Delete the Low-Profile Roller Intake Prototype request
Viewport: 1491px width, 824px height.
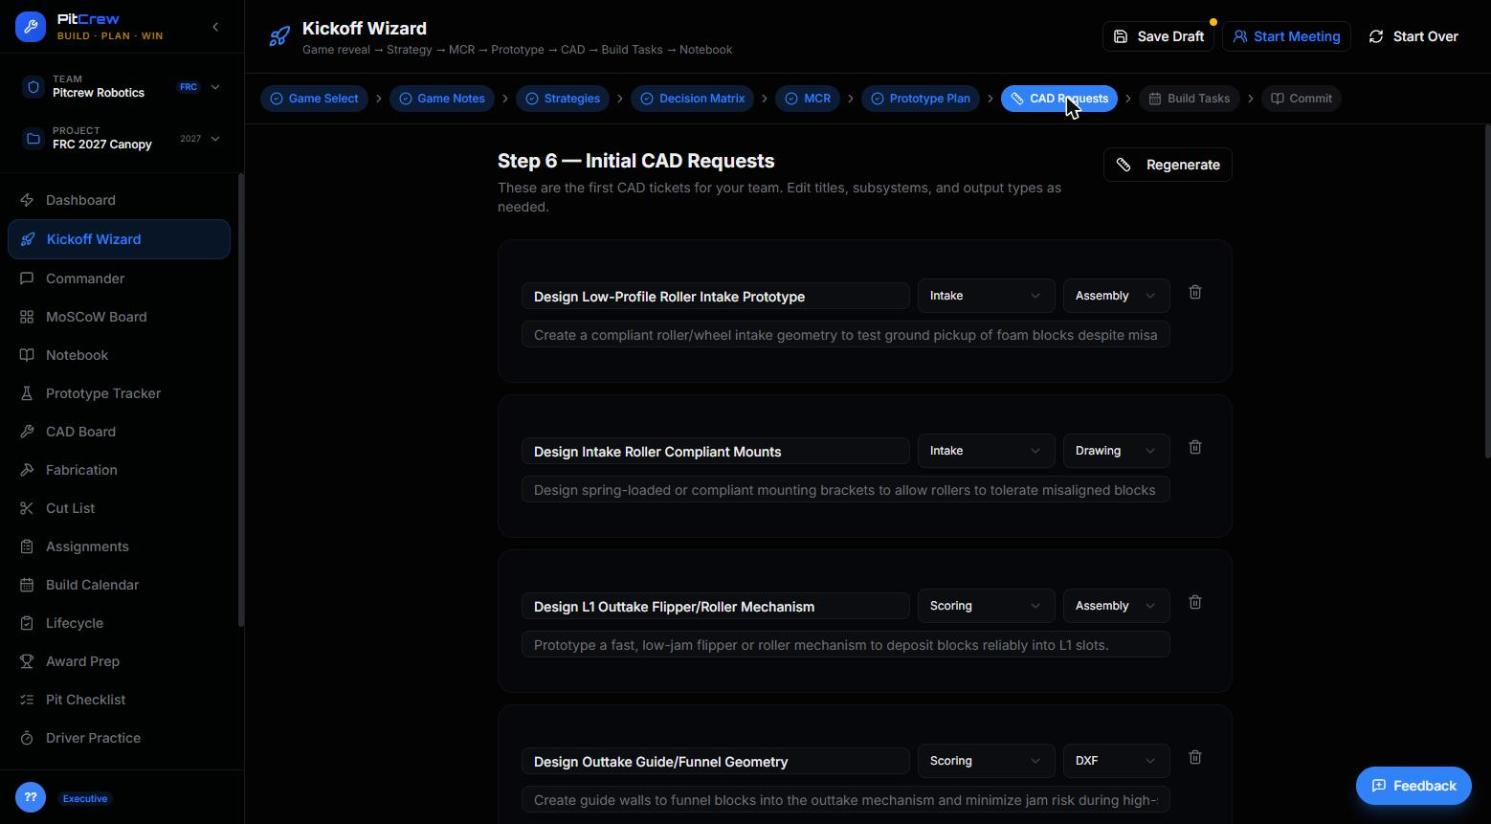click(1195, 293)
